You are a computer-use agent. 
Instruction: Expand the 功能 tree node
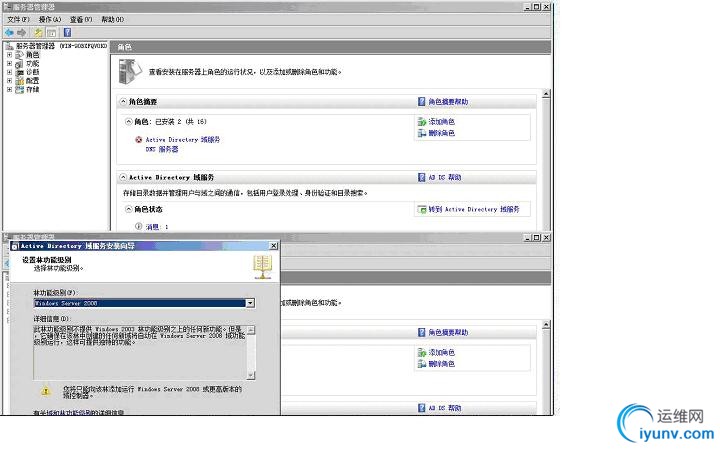[9, 63]
